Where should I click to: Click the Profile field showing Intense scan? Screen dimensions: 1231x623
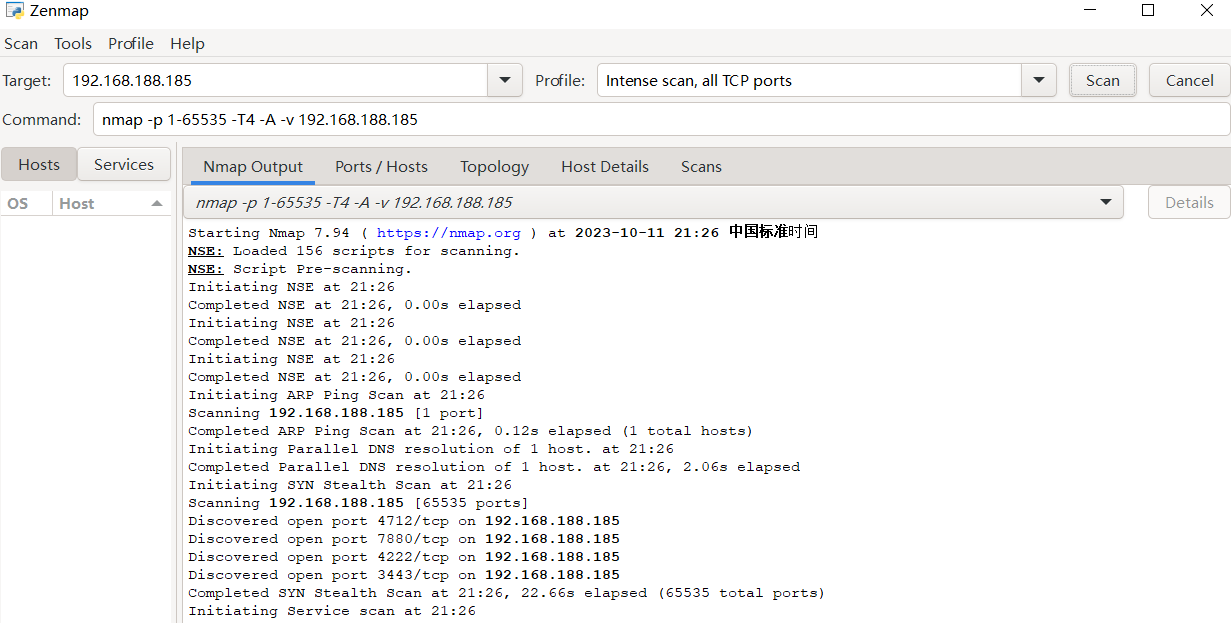click(809, 80)
